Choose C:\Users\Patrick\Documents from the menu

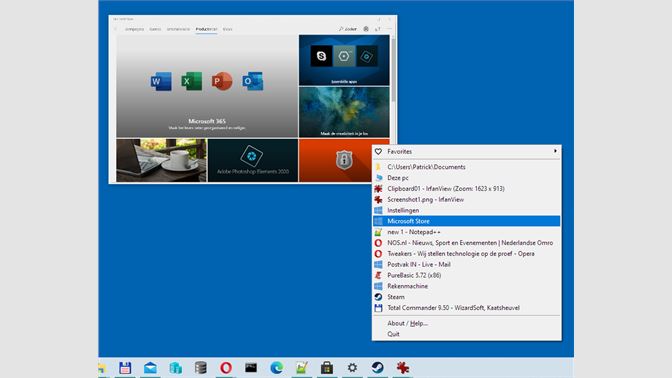click(466, 167)
